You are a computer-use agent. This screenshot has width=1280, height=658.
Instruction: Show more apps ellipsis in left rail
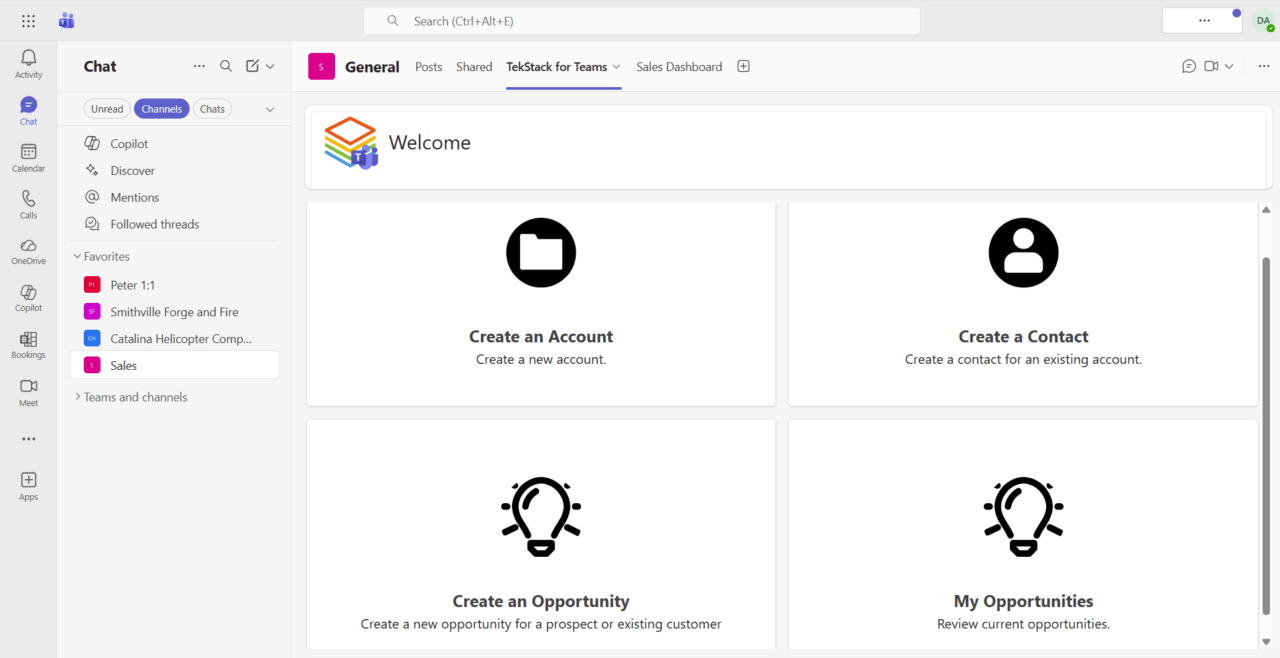(28, 439)
